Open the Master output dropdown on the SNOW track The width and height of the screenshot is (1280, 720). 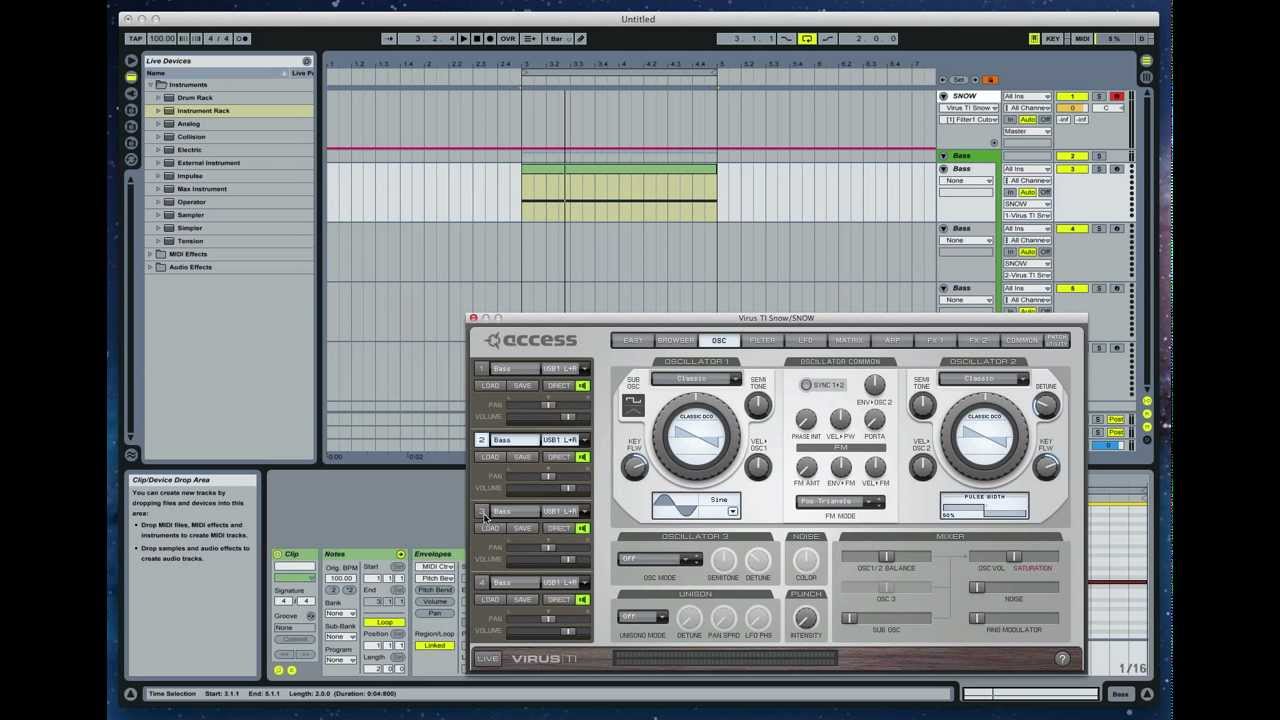coord(1027,131)
